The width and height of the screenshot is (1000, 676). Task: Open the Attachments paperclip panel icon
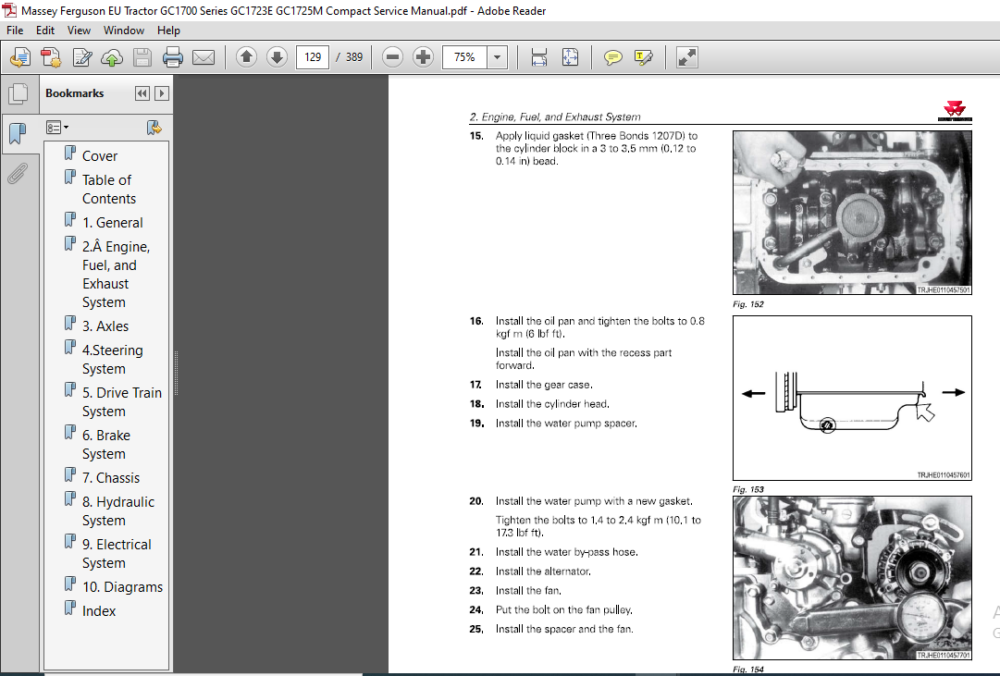pos(18,173)
